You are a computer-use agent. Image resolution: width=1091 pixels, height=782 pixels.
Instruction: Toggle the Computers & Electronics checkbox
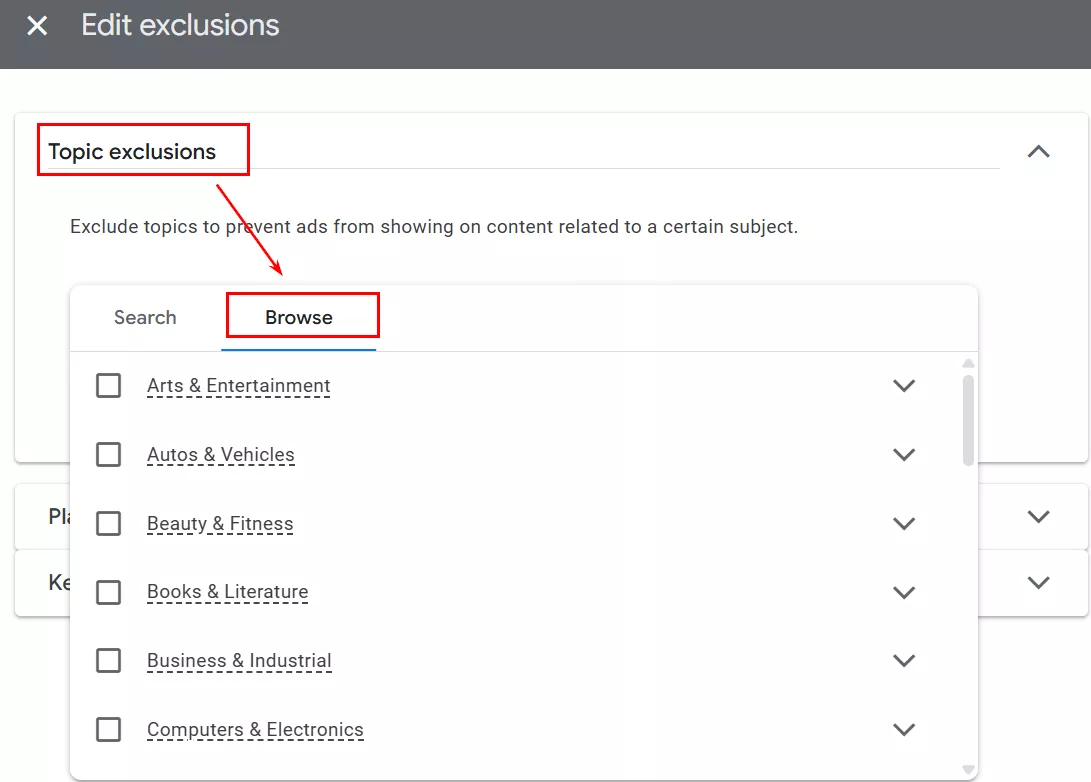pyautogui.click(x=108, y=730)
